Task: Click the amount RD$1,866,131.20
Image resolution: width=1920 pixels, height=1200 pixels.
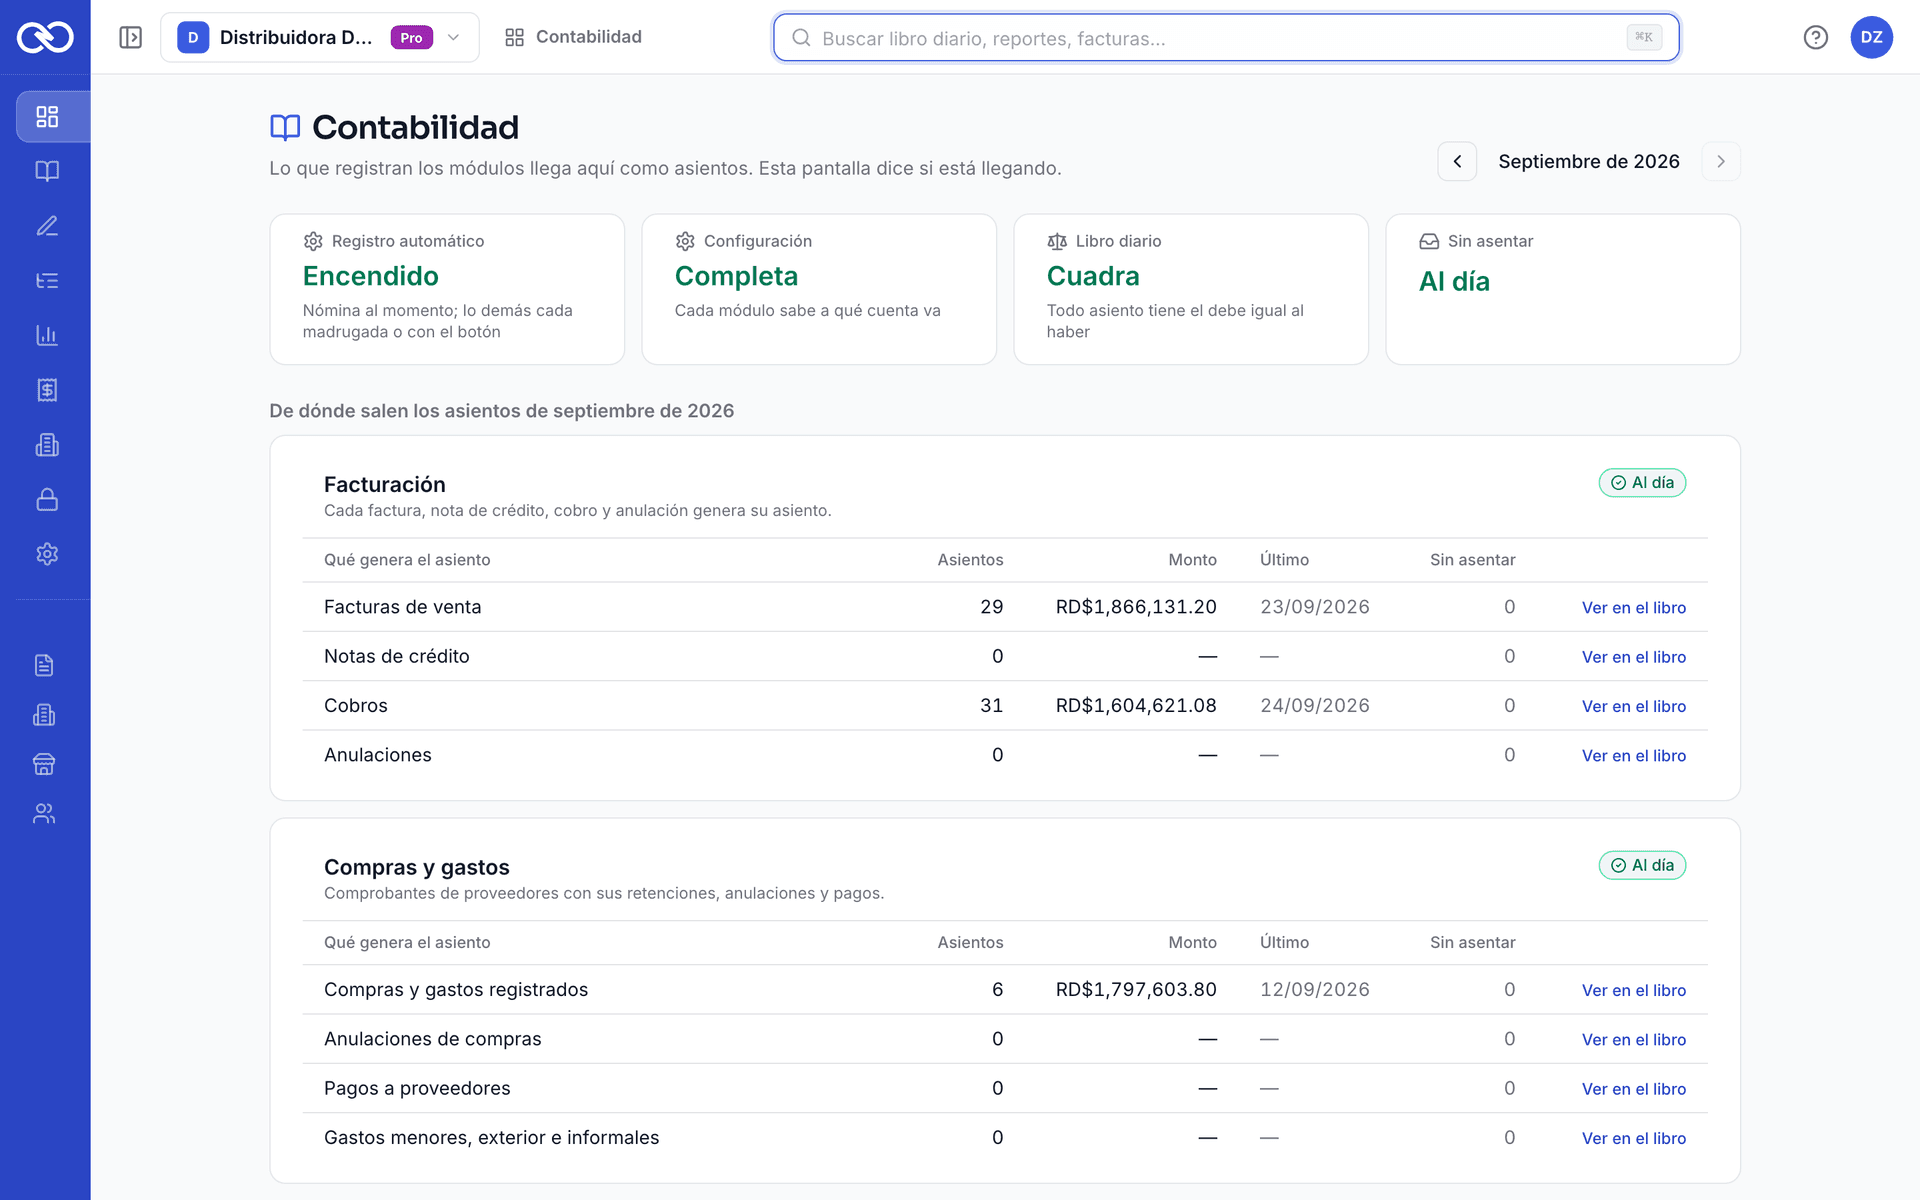Action: tap(1136, 607)
